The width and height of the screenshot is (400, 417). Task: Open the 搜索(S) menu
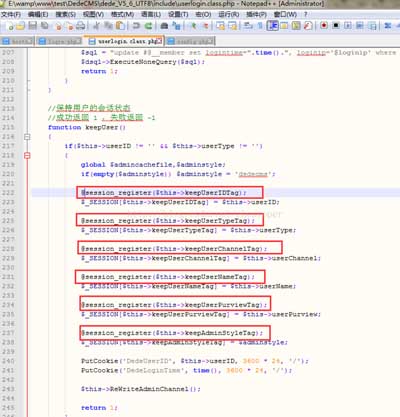point(66,14)
